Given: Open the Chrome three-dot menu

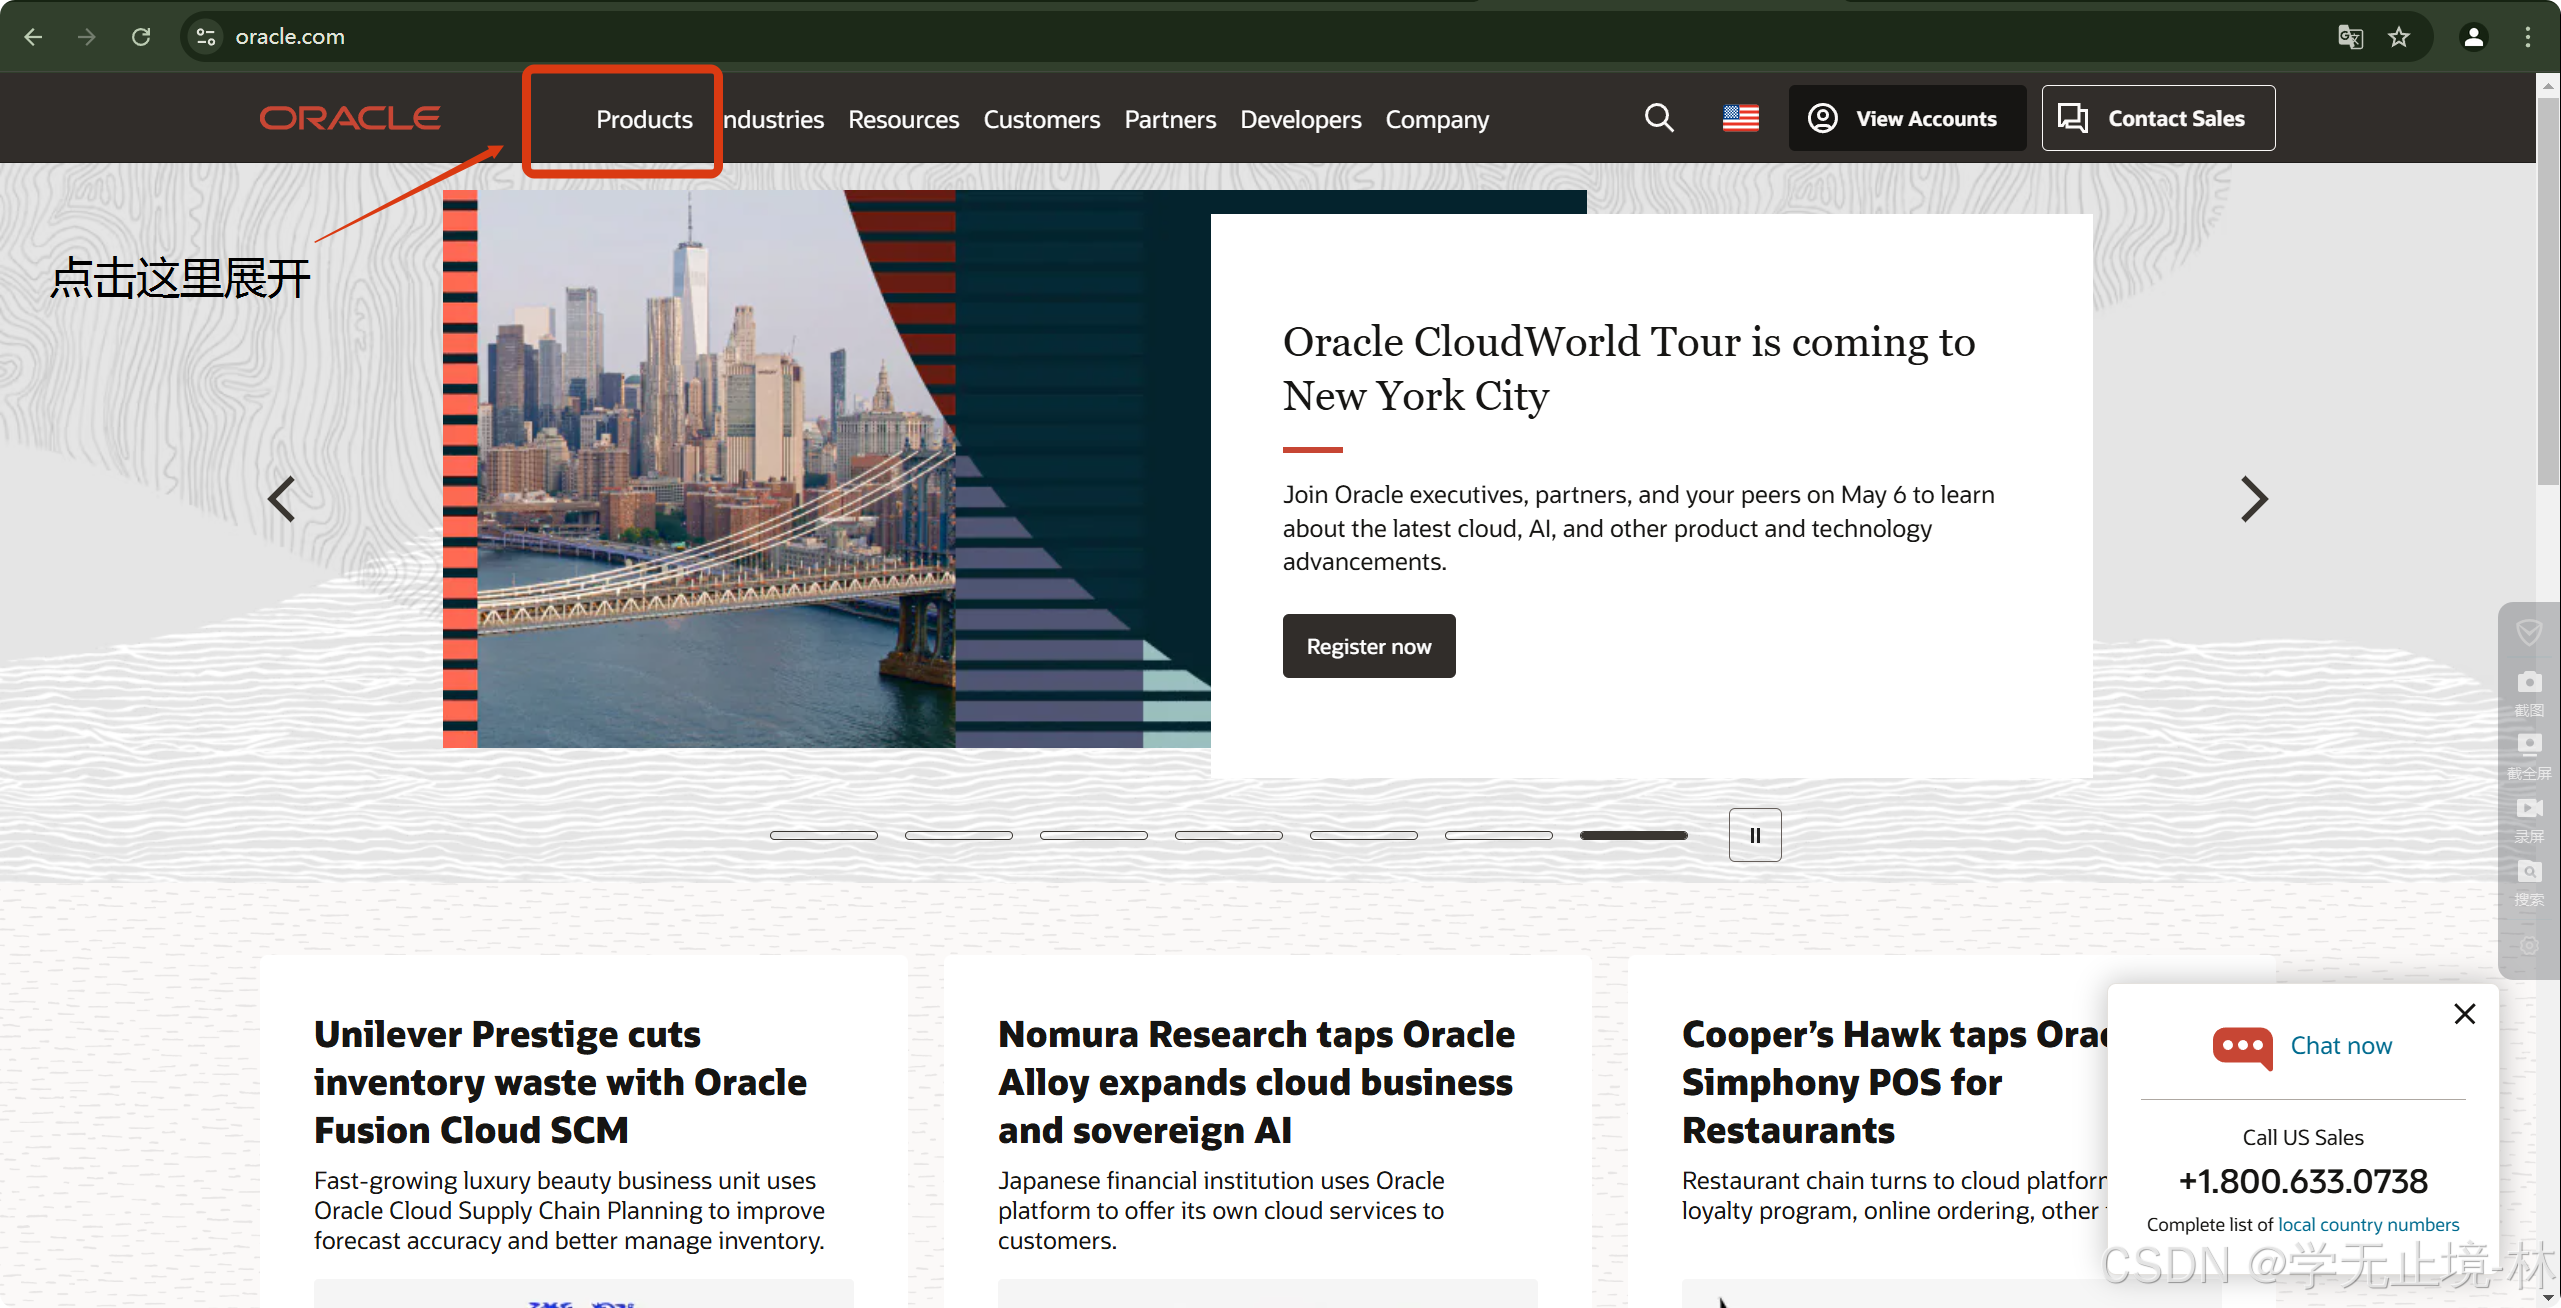Looking at the screenshot, I should 2527,37.
